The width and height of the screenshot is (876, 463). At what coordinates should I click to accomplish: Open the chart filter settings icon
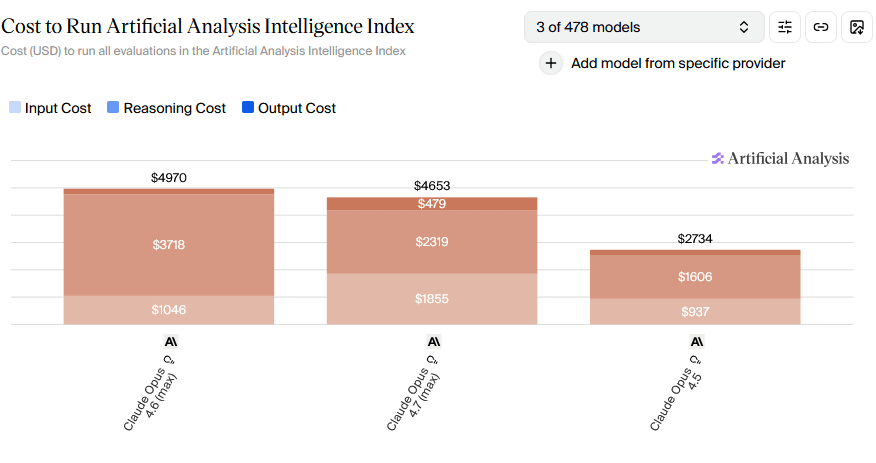(785, 27)
